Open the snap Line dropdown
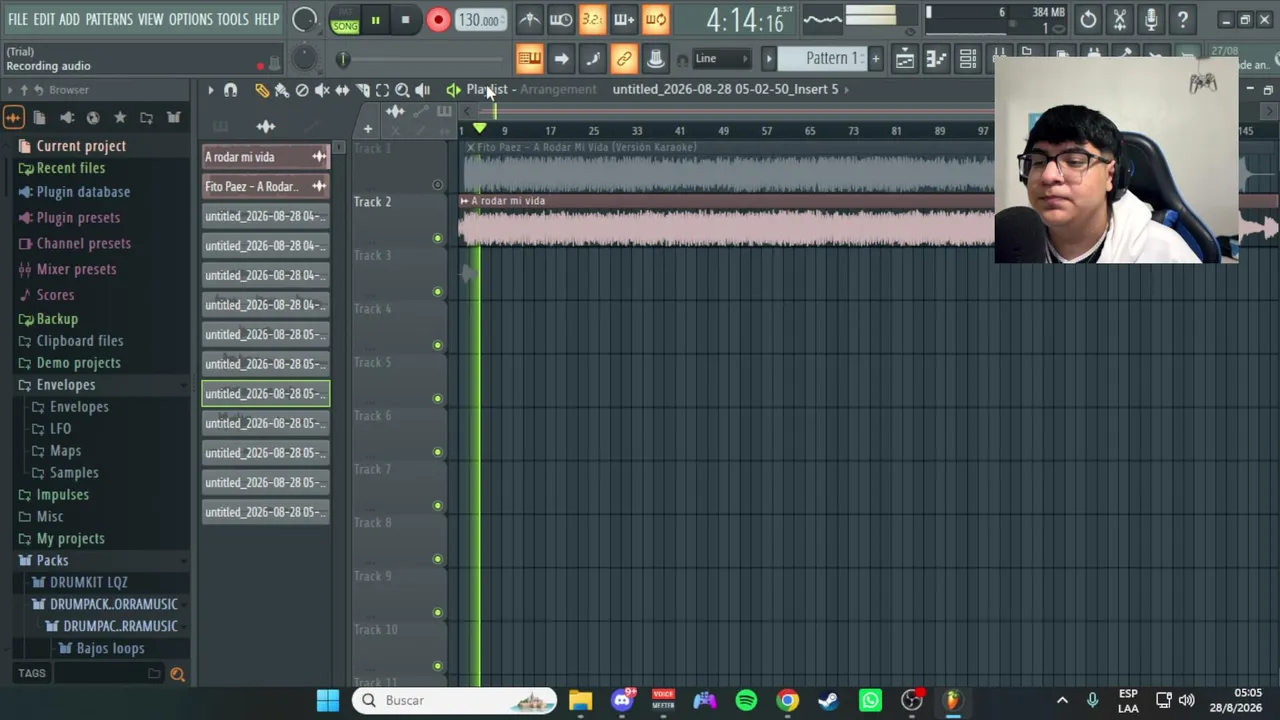1280x720 pixels. tap(720, 59)
